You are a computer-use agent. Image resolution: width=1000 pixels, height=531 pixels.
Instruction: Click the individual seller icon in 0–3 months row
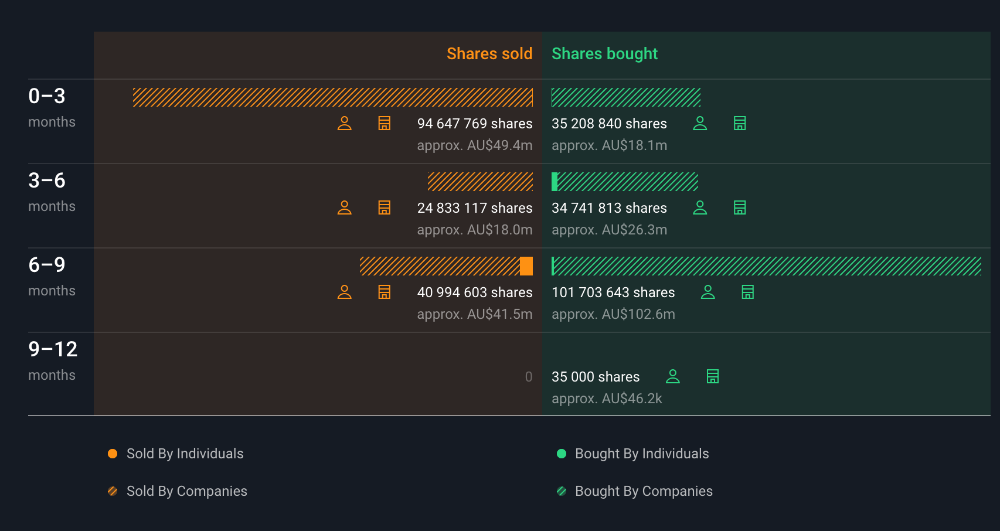tap(344, 124)
